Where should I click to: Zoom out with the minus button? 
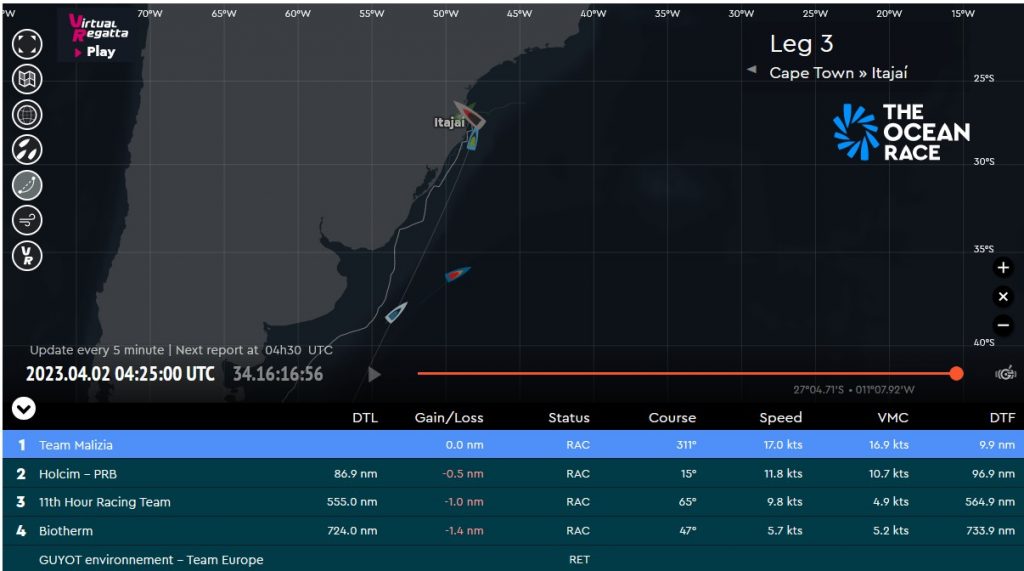click(x=1003, y=325)
